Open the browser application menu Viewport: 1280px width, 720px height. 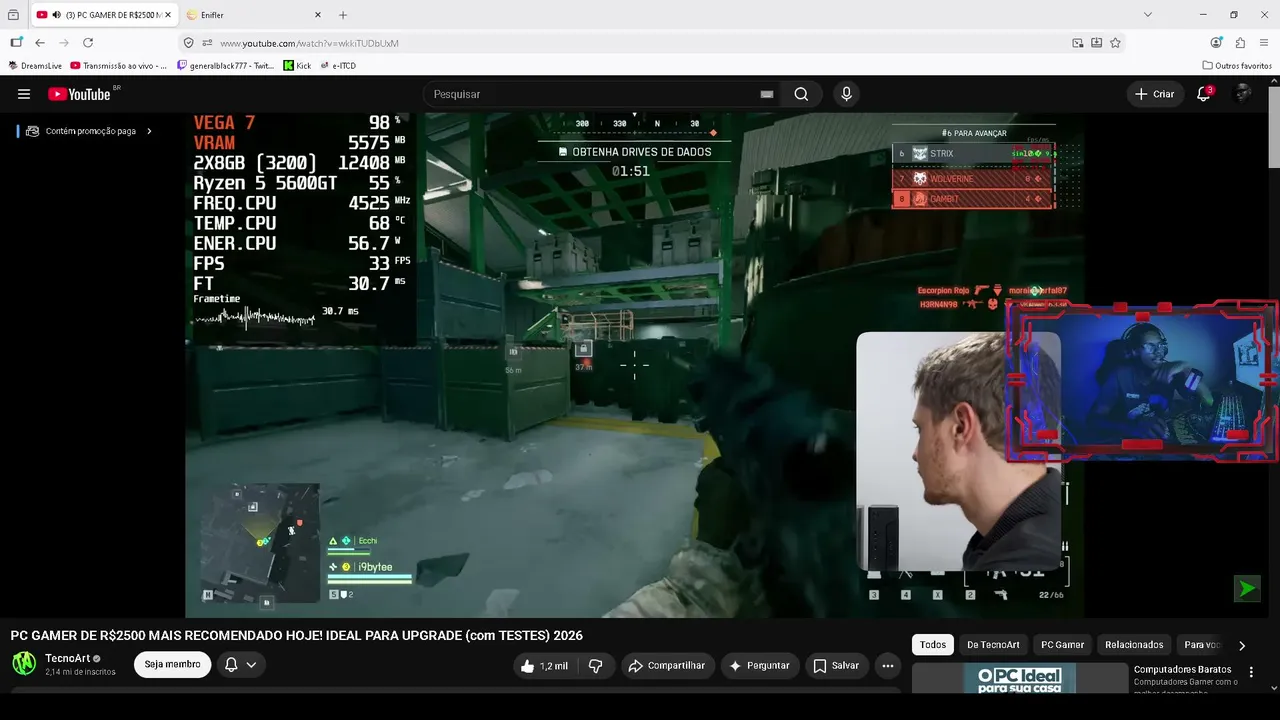click(1264, 43)
